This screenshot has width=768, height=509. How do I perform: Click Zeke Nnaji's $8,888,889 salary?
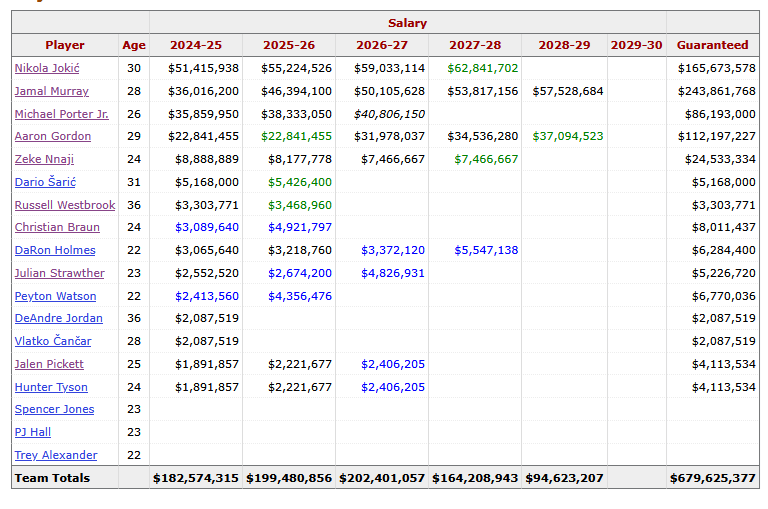207,159
